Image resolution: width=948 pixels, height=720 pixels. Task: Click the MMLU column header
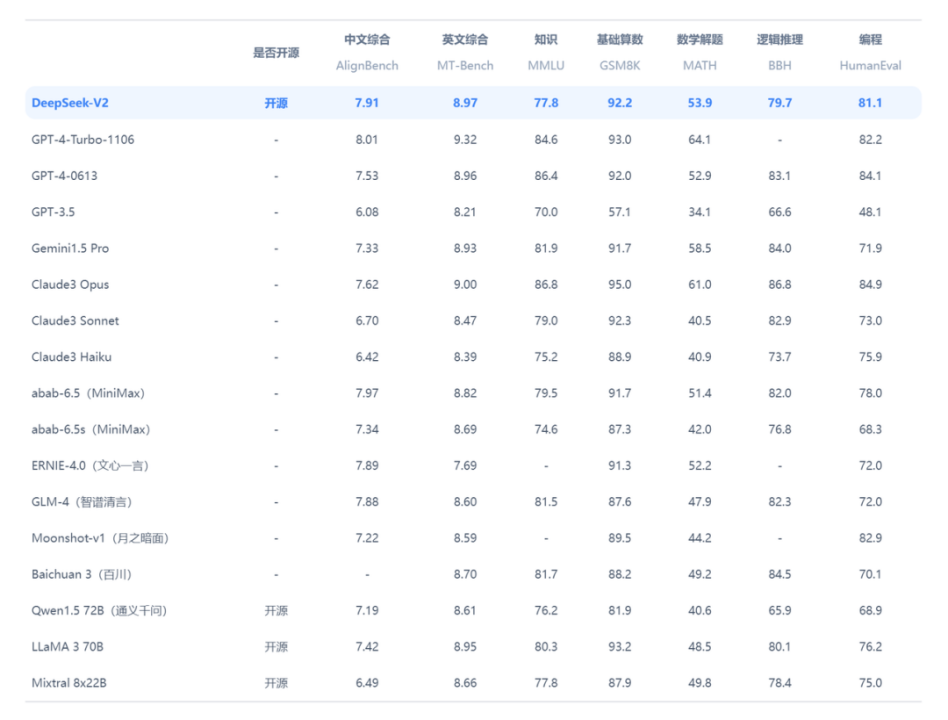(546, 65)
